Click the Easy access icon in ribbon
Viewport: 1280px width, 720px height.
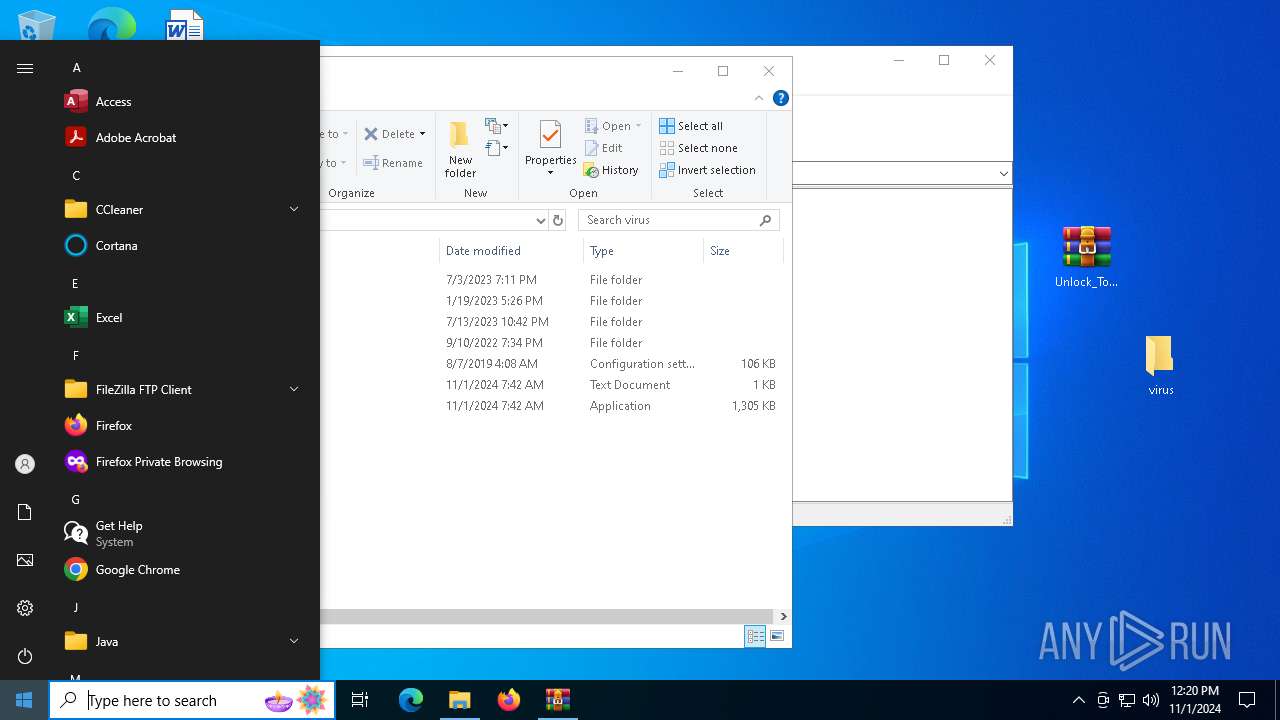(497, 148)
